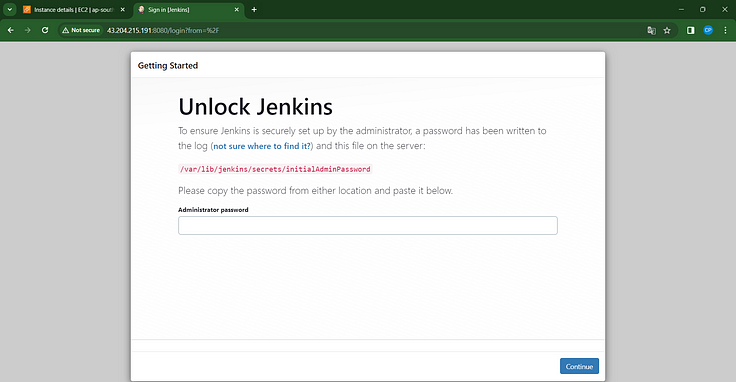Viewport: 736px width, 382px height.
Task: Click the forward navigation arrow
Action: (x=28, y=30)
